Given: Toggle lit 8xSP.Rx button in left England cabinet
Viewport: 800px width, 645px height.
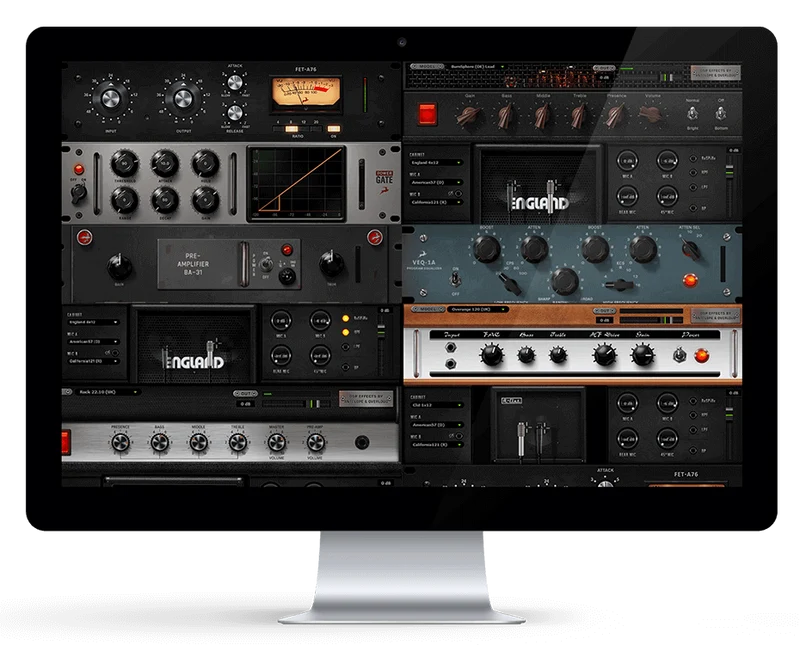Looking at the screenshot, I should click(x=345, y=318).
